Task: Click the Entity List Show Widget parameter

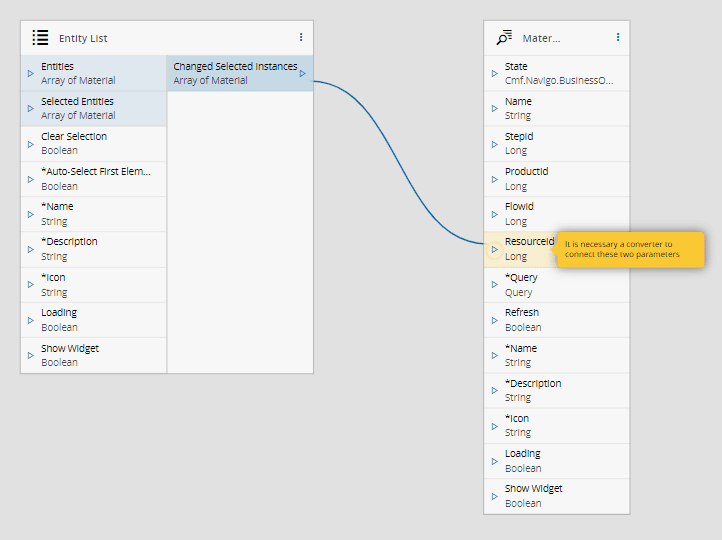Action: 93,355
